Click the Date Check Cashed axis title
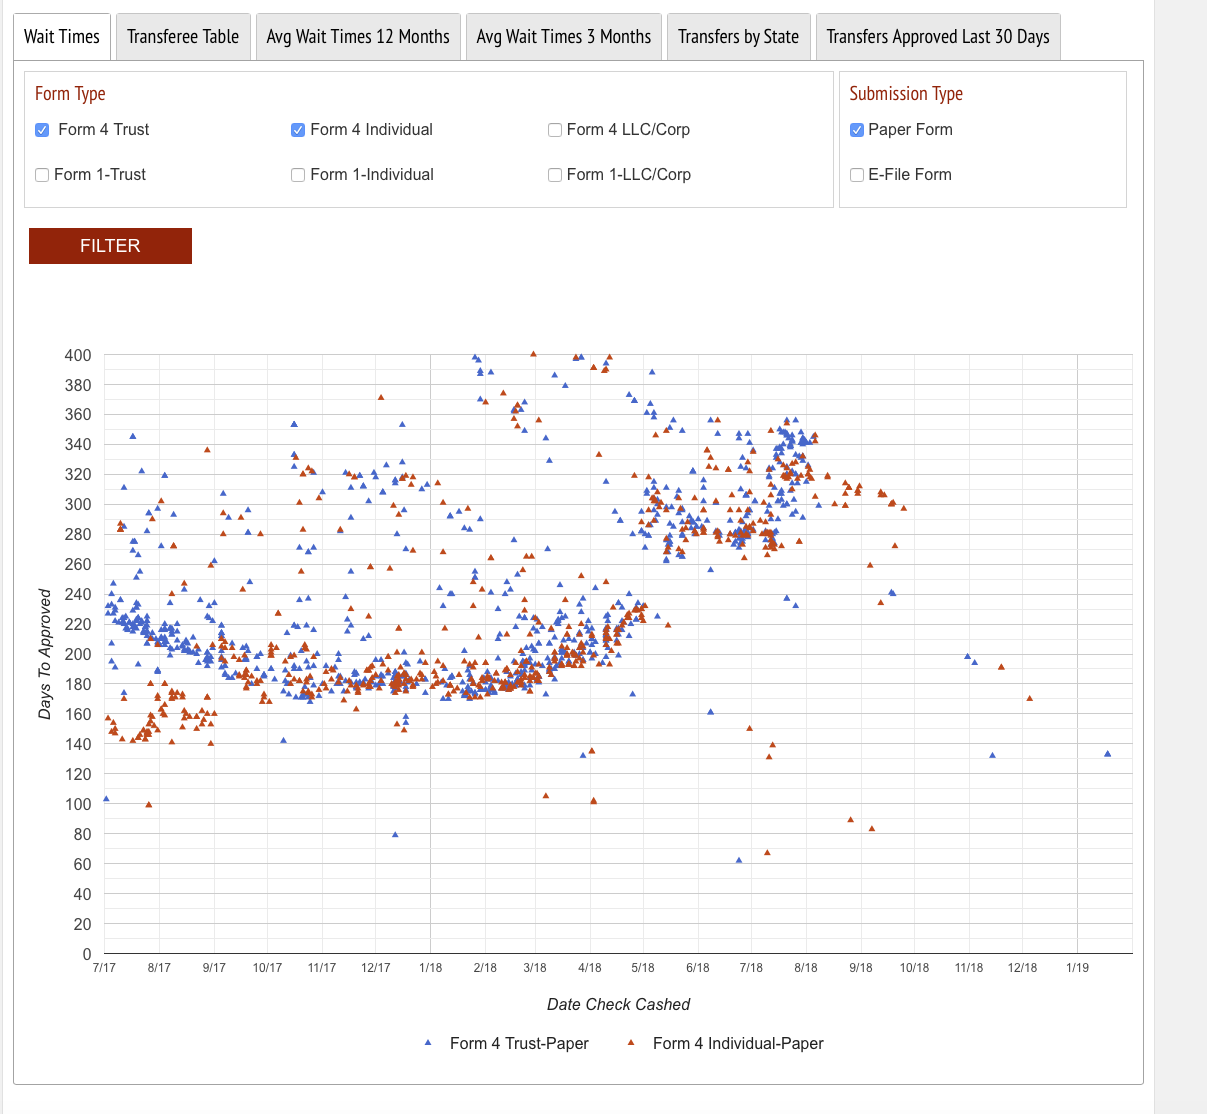Image resolution: width=1207 pixels, height=1114 pixels. 619,1004
